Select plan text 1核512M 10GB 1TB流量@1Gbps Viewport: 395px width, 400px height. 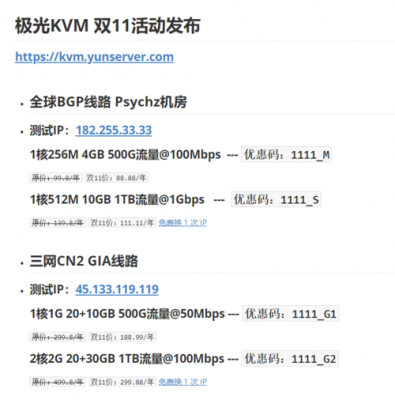coord(117,200)
